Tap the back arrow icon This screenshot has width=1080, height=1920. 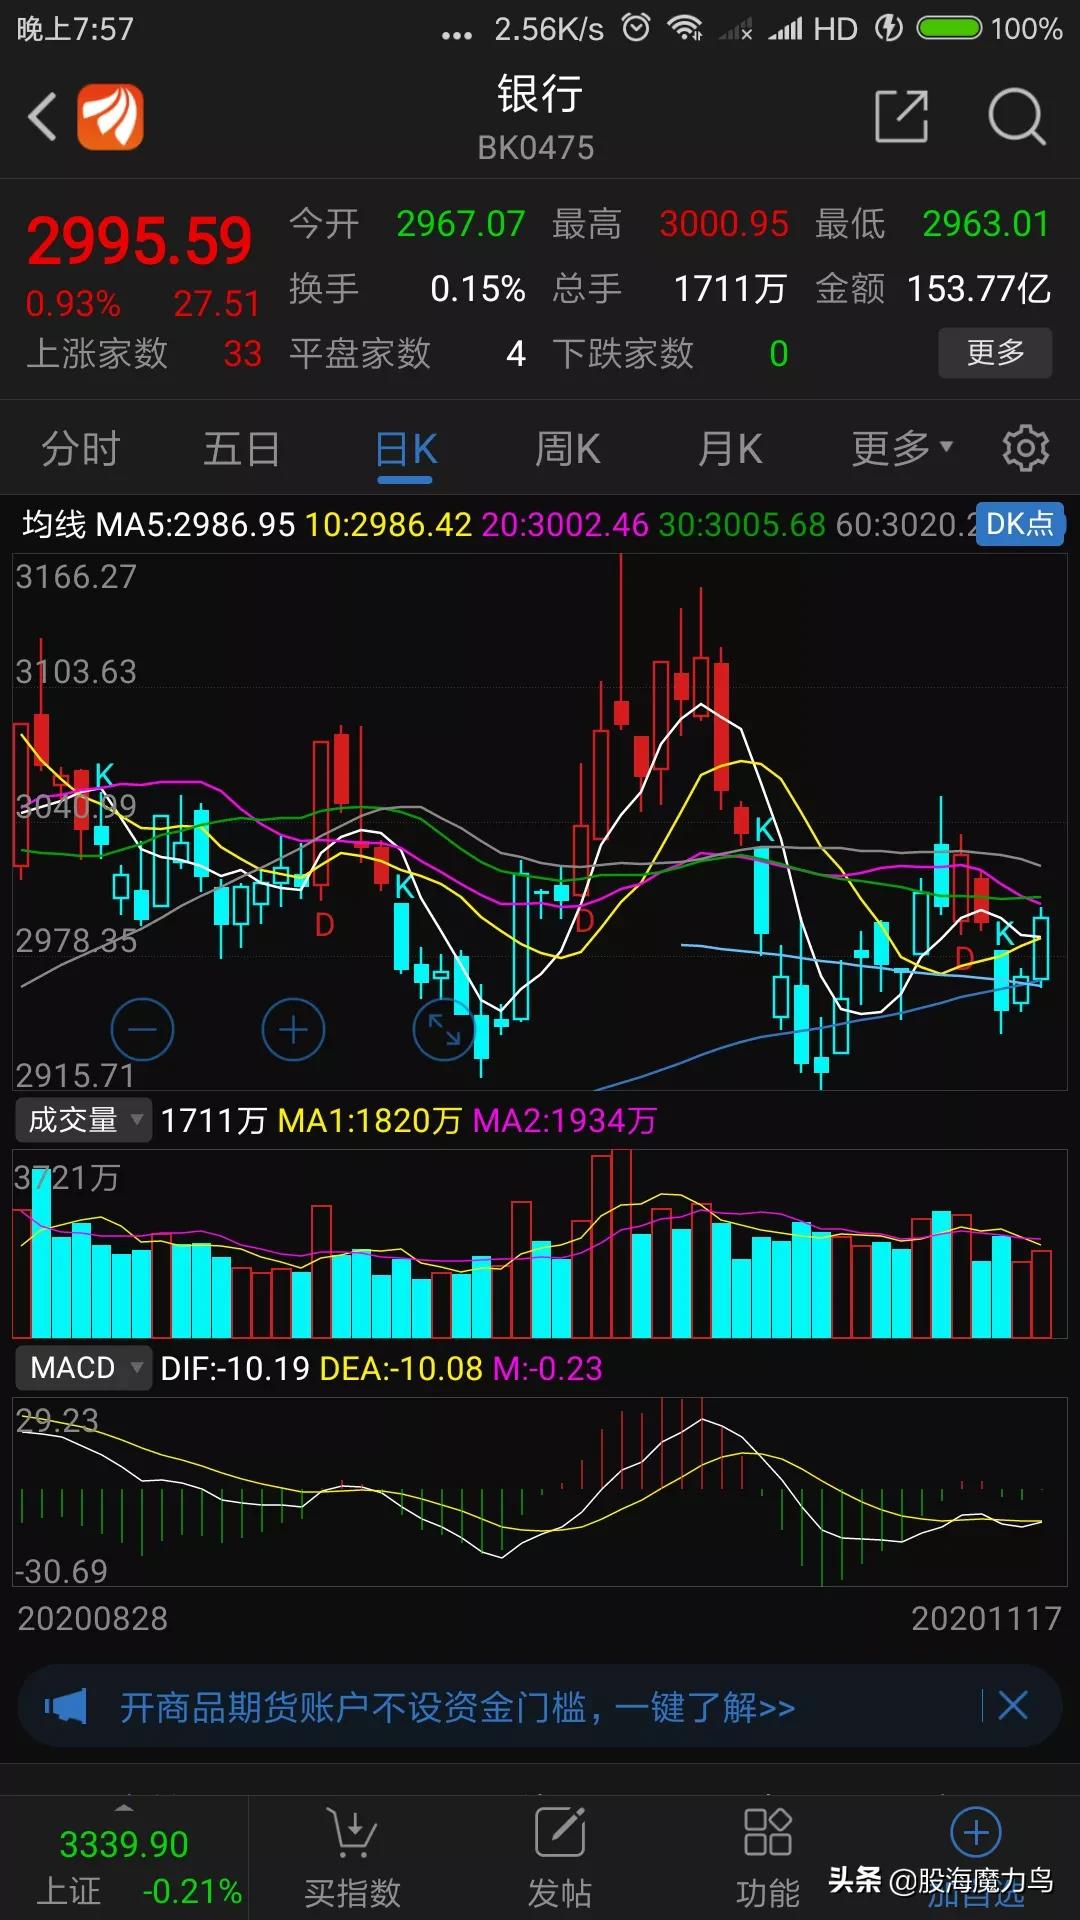point(42,117)
